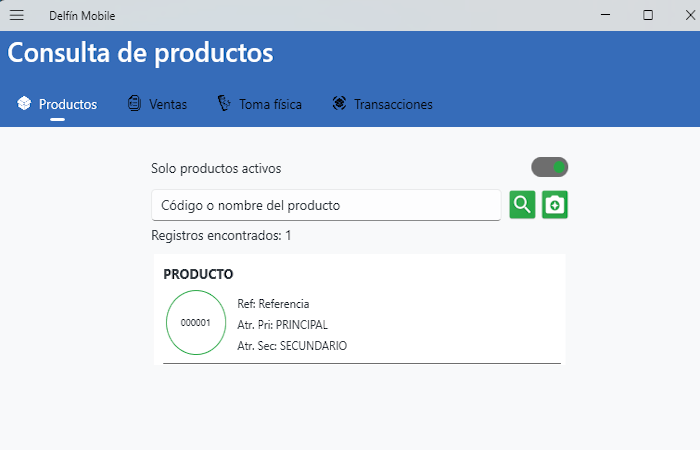Click the green search magnifier button
The height and width of the screenshot is (450, 700).
(x=522, y=204)
